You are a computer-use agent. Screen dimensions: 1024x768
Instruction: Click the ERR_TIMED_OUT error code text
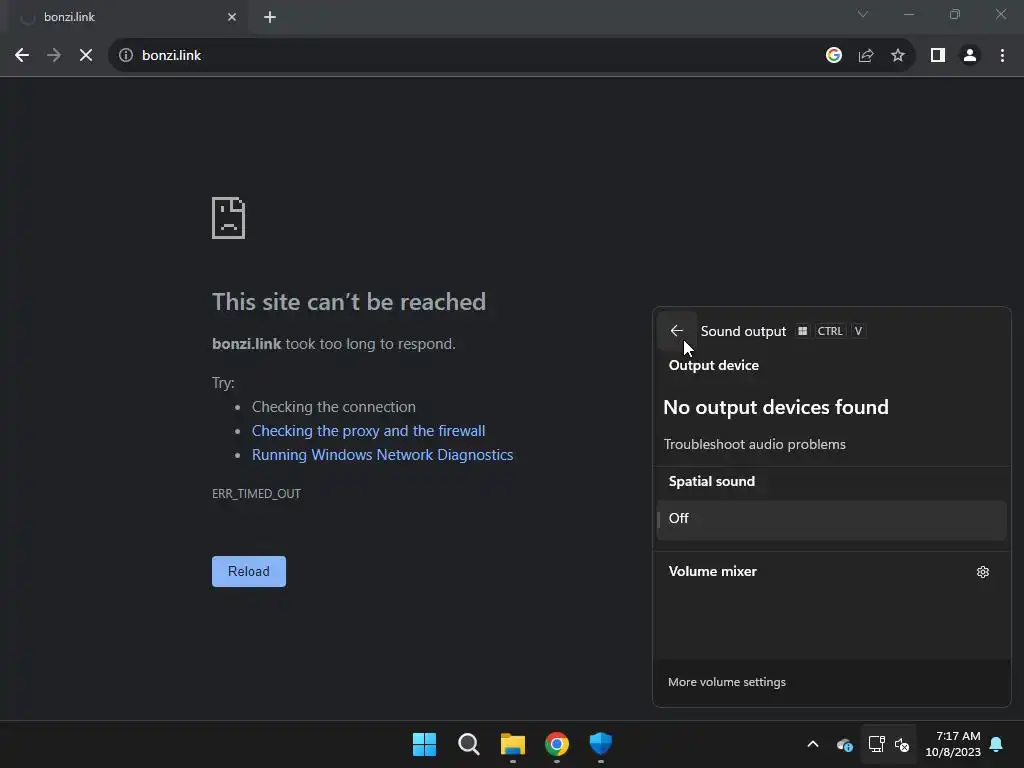[x=257, y=494]
